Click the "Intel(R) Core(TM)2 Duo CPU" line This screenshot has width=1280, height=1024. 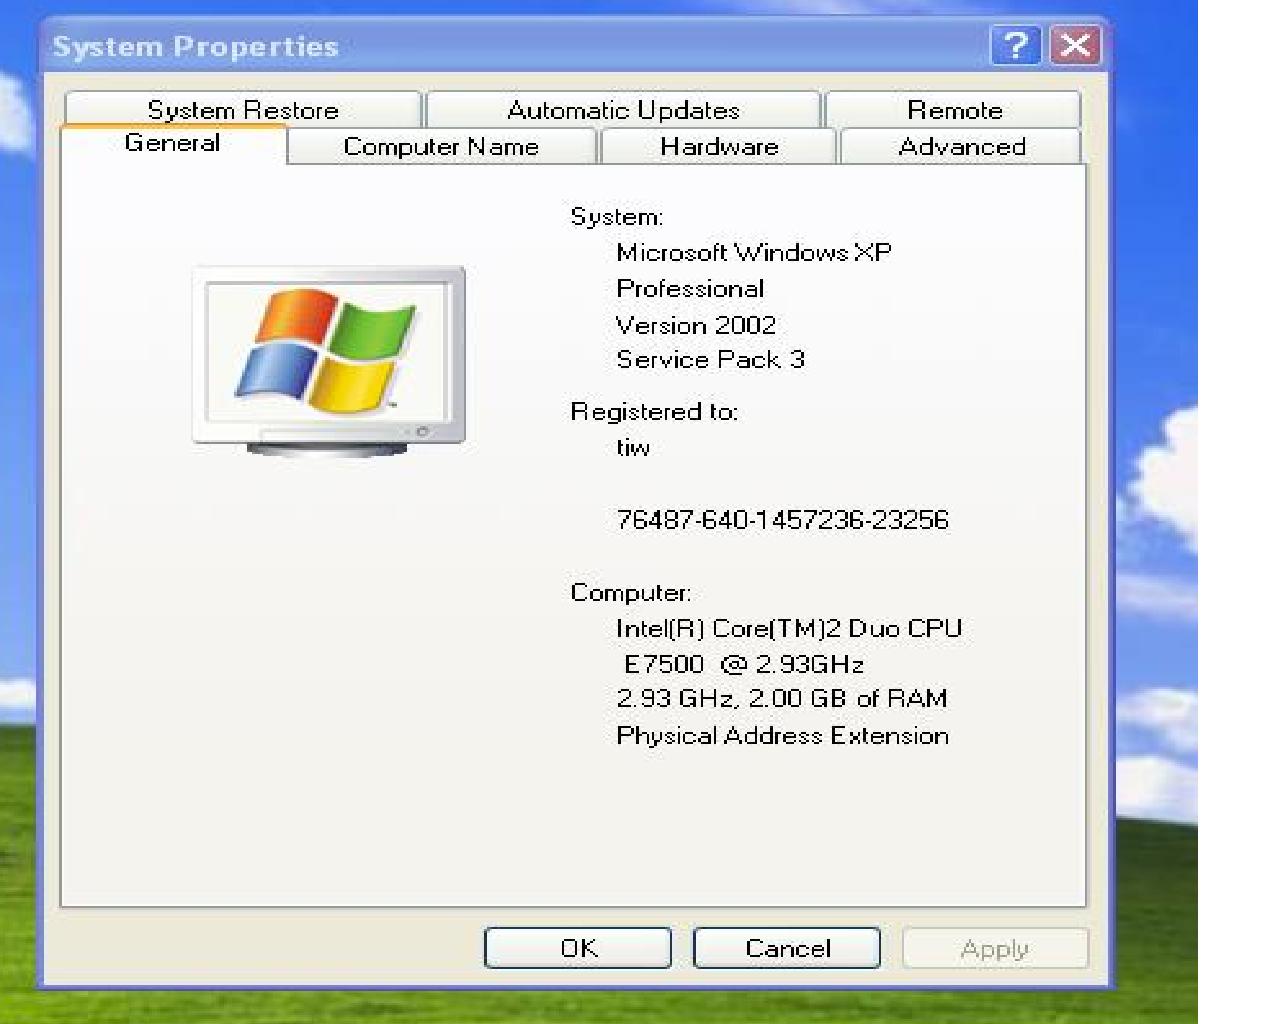[789, 629]
